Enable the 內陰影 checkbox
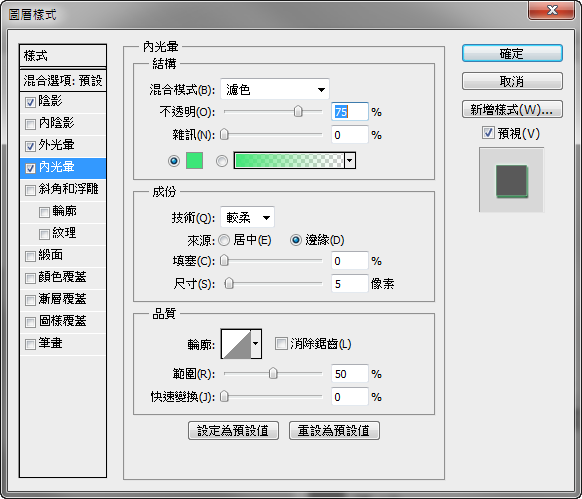The image size is (582, 499). (x=30, y=124)
